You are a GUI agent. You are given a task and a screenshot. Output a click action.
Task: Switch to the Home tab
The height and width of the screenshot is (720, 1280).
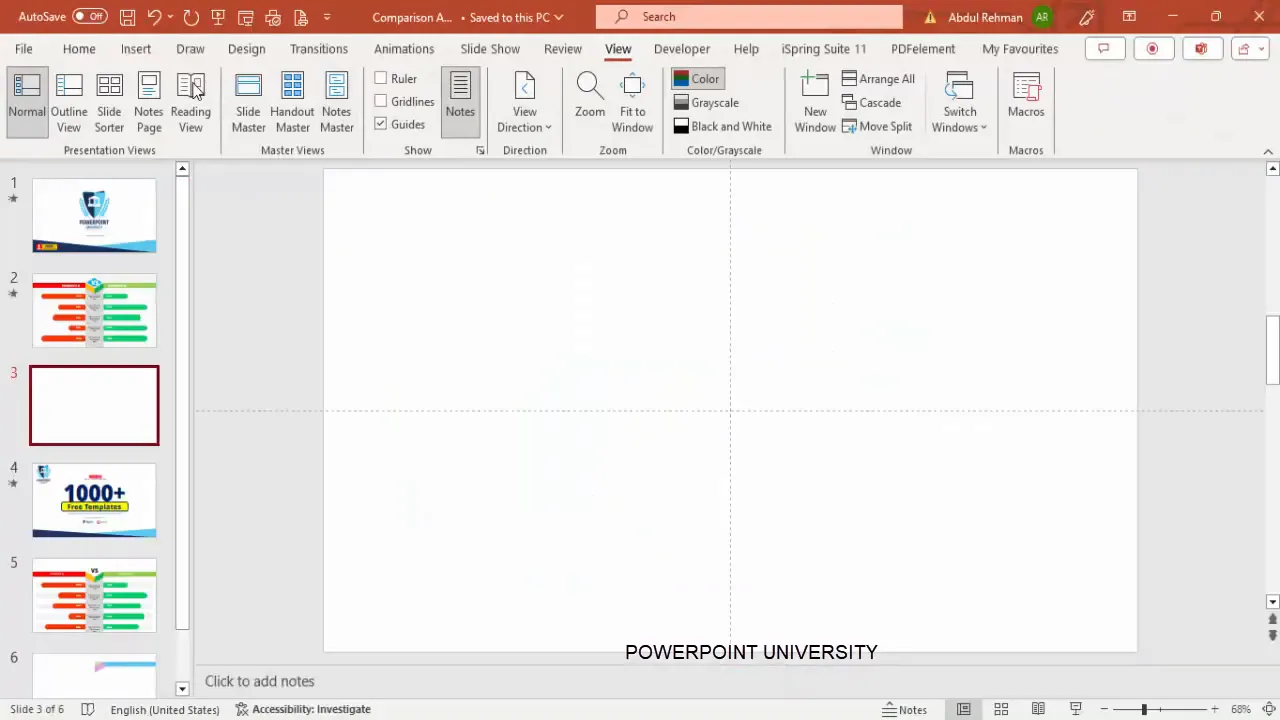pyautogui.click(x=79, y=49)
